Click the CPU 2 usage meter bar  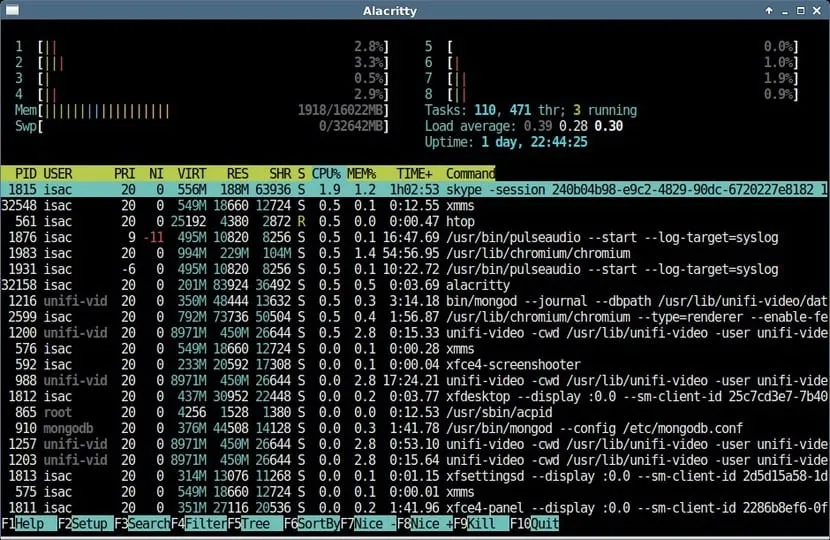point(213,62)
